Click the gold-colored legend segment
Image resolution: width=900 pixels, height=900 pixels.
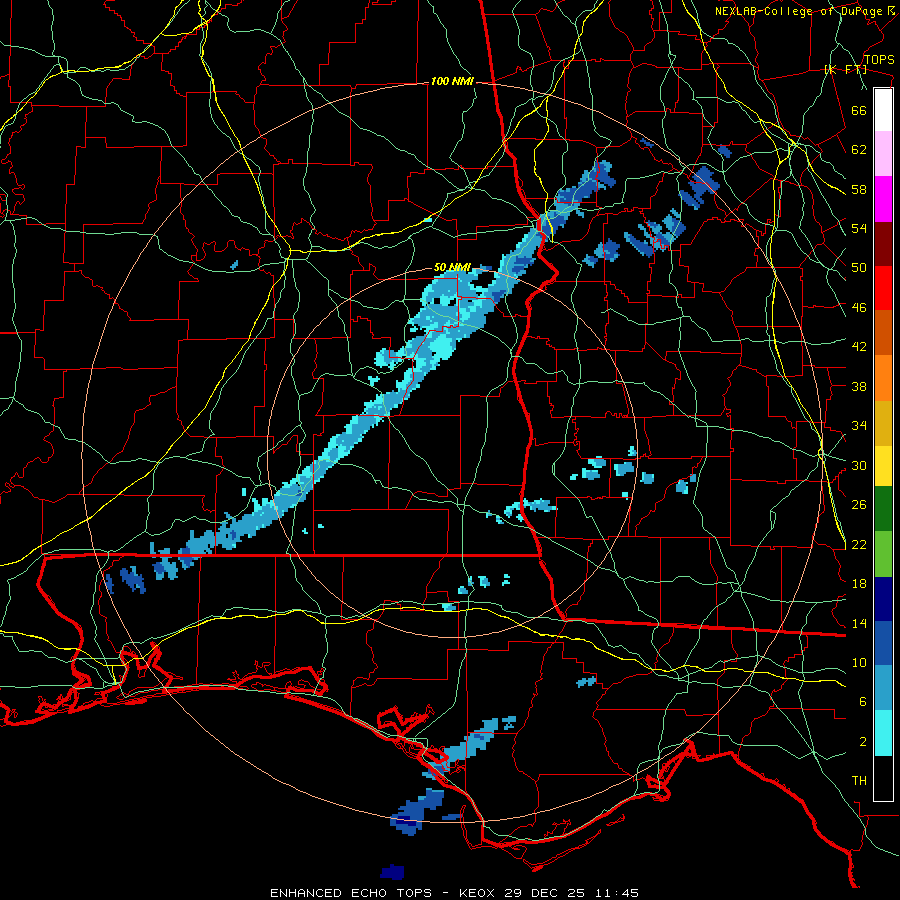883,423
